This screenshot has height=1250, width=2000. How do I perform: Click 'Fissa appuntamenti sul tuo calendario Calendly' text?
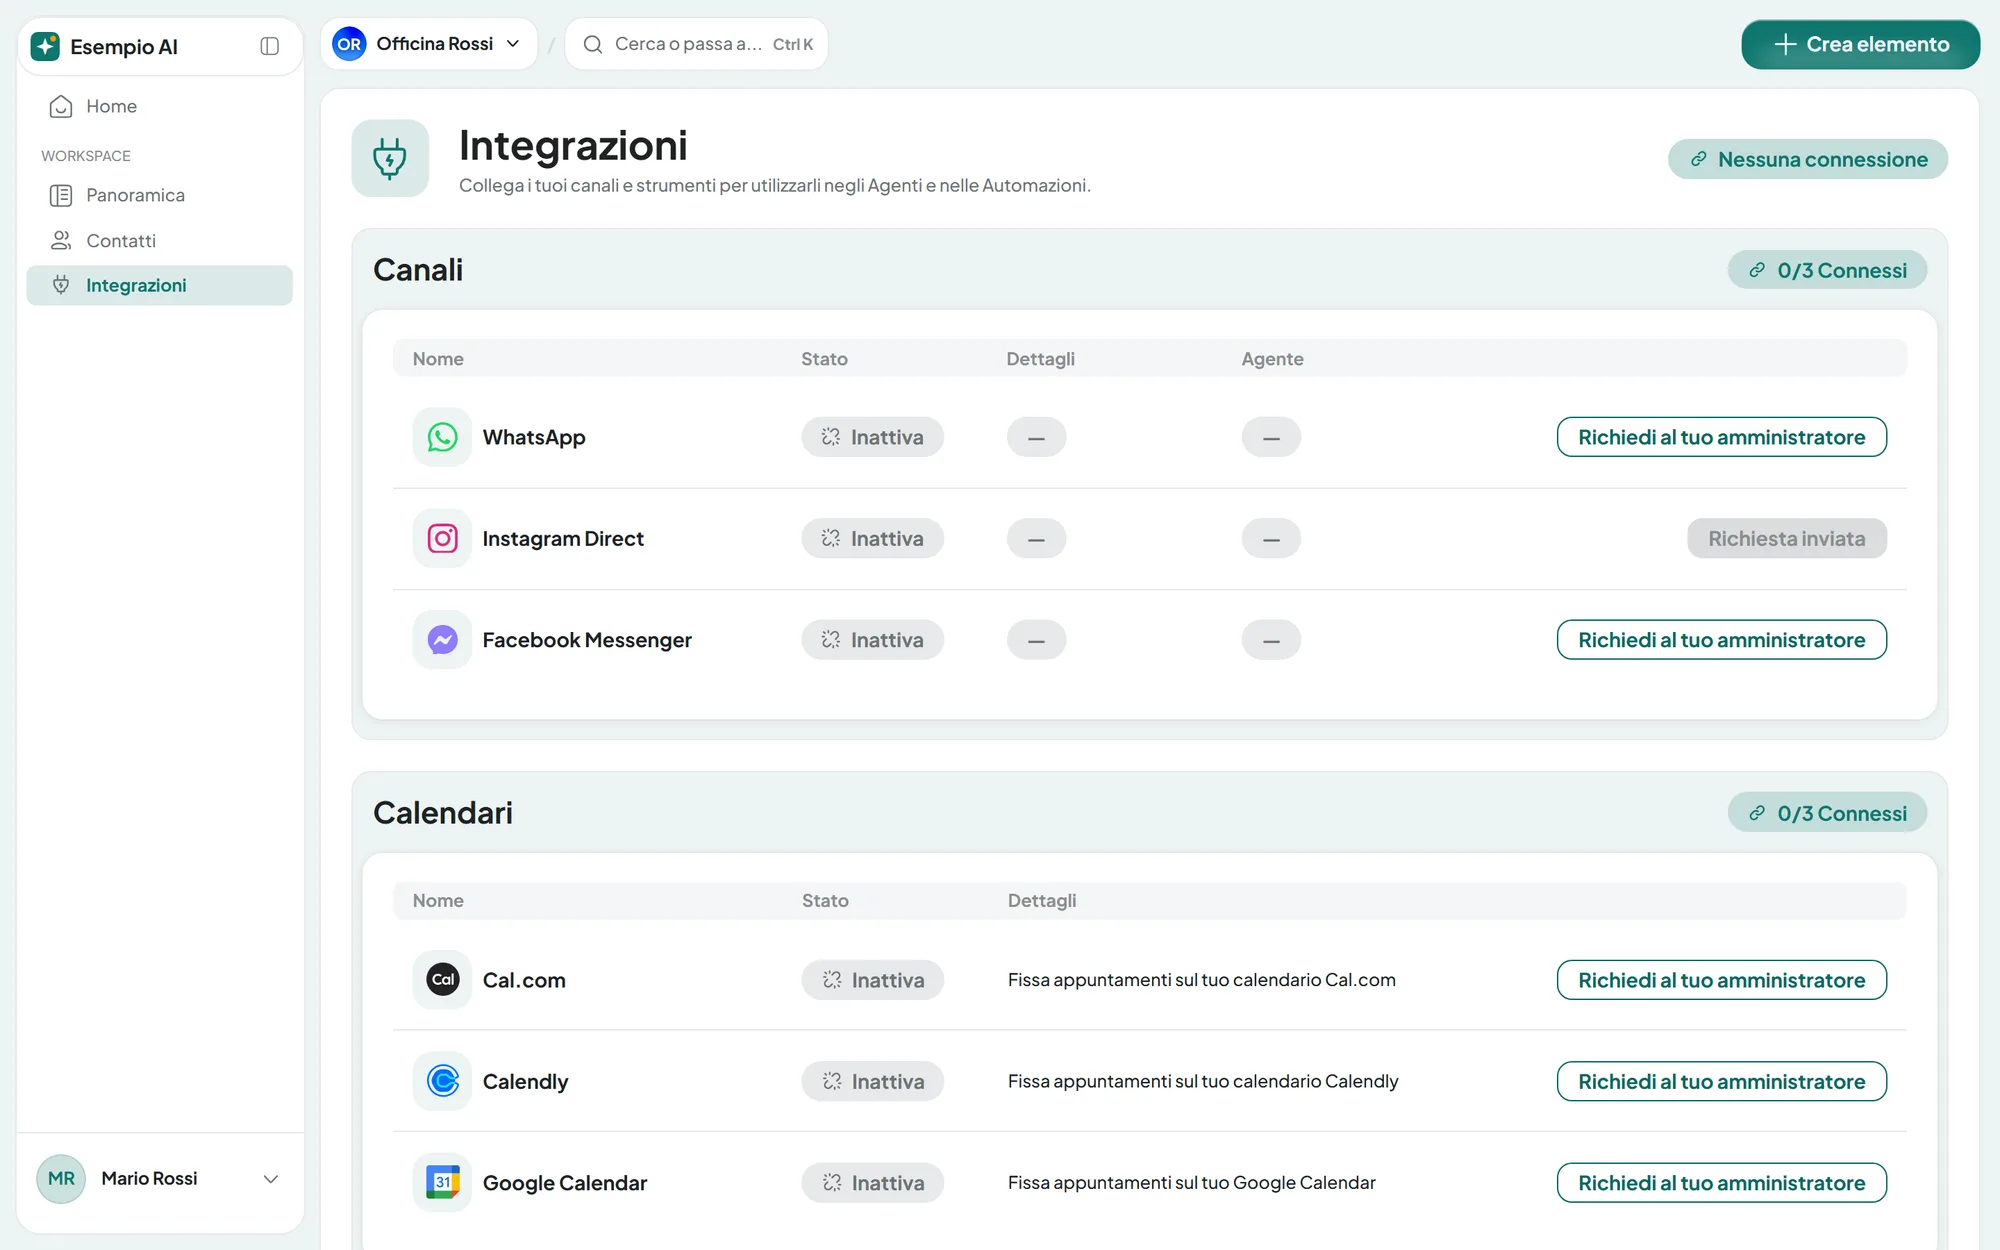(x=1203, y=1081)
